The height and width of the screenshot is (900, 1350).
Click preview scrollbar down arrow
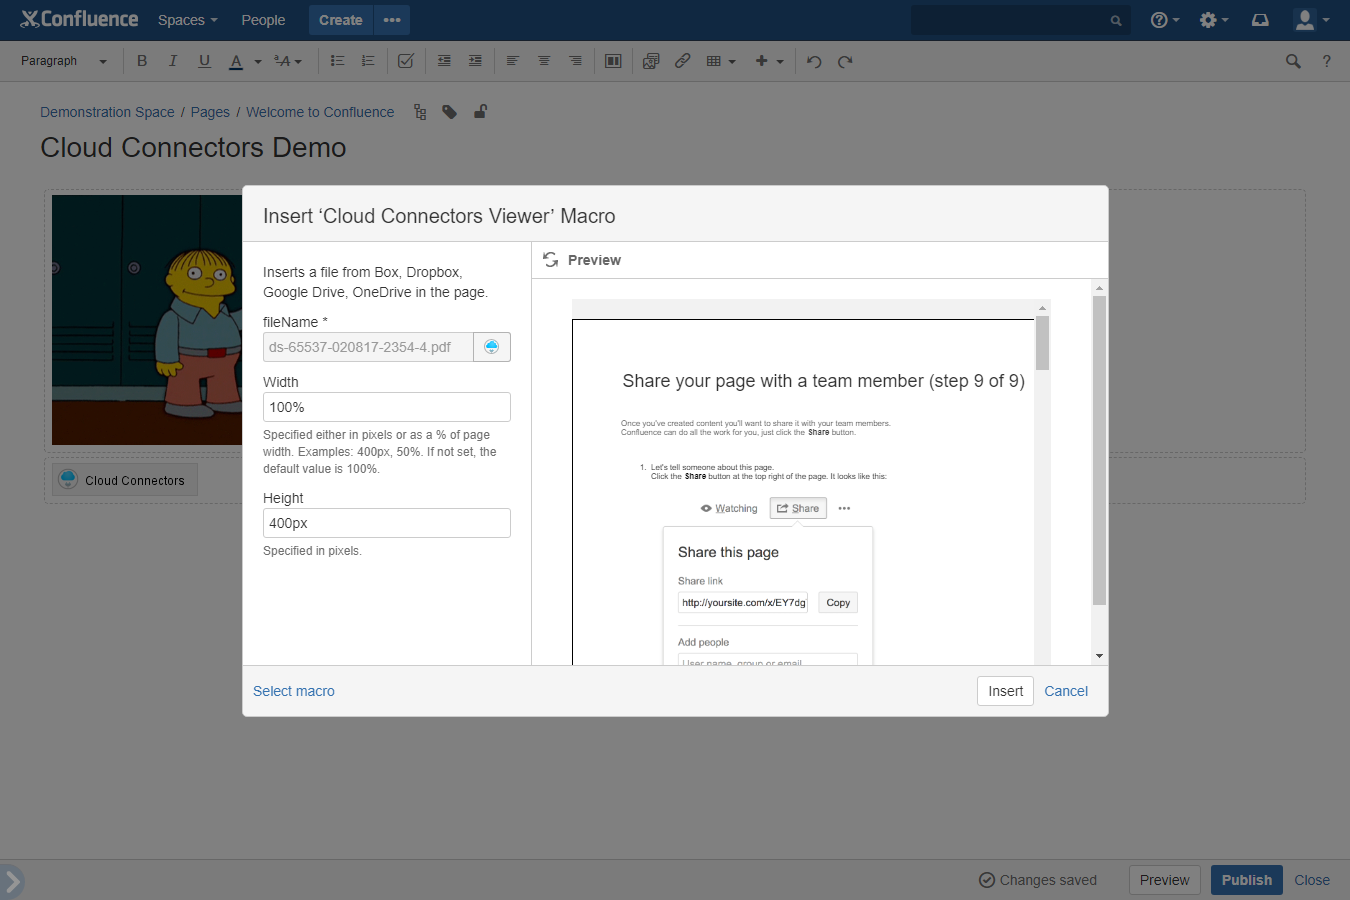point(1099,656)
